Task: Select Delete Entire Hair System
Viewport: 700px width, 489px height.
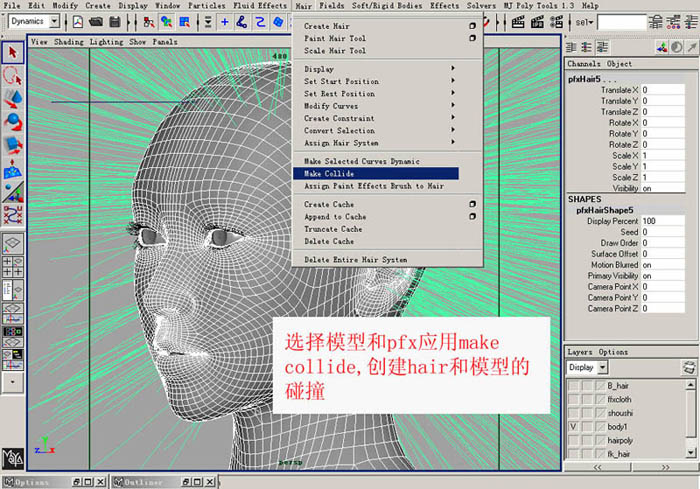Action: (x=355, y=259)
